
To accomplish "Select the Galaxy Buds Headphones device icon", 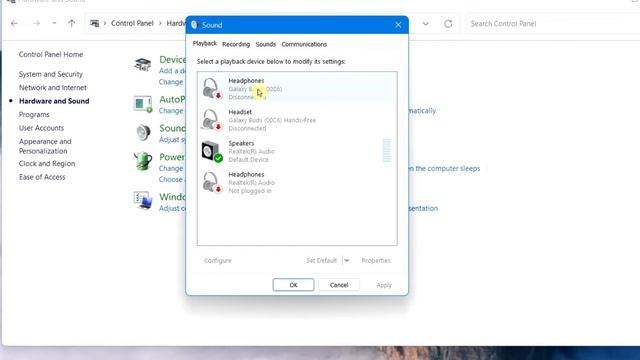I will pyautogui.click(x=212, y=89).
